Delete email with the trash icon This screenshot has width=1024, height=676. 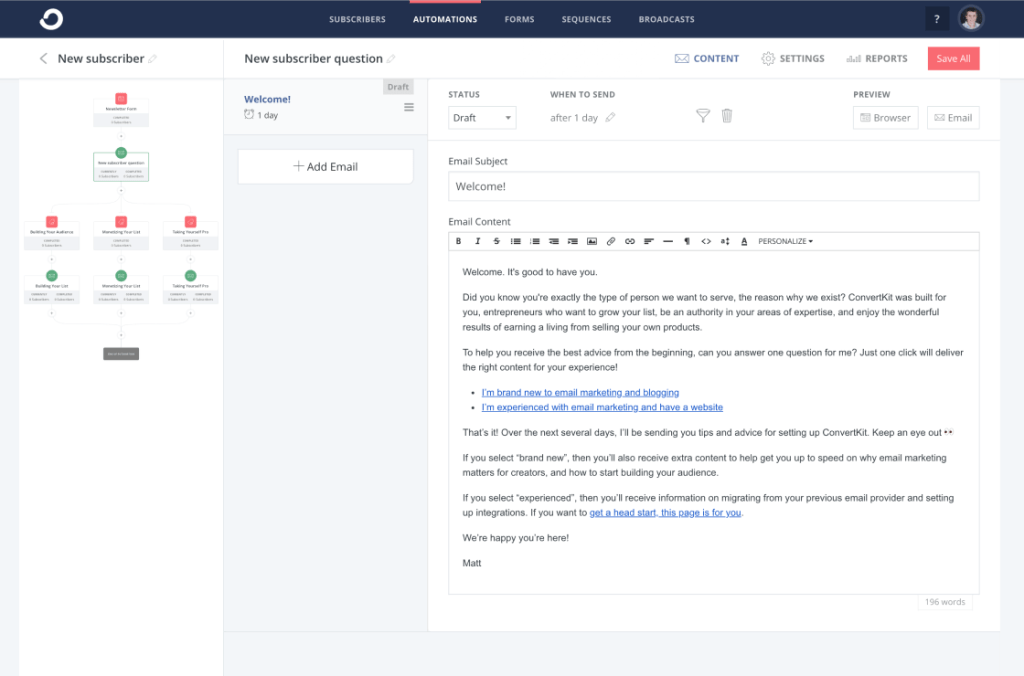[727, 116]
